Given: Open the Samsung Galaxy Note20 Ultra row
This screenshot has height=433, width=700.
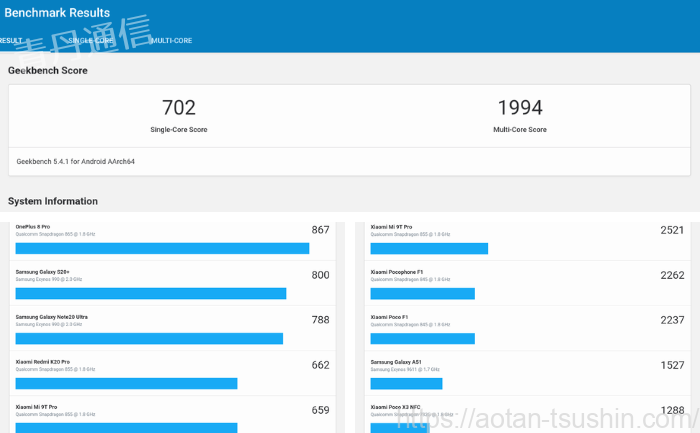Looking at the screenshot, I should [51, 317].
